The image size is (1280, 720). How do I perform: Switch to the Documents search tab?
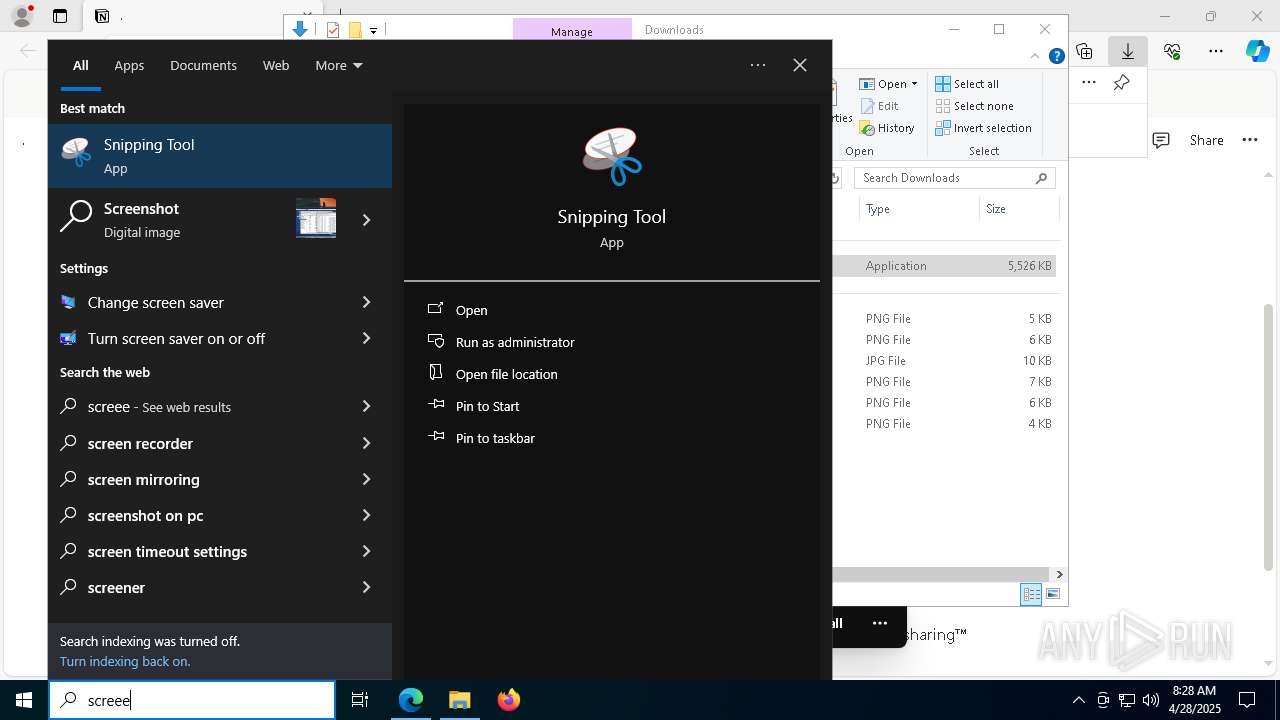pyautogui.click(x=203, y=65)
